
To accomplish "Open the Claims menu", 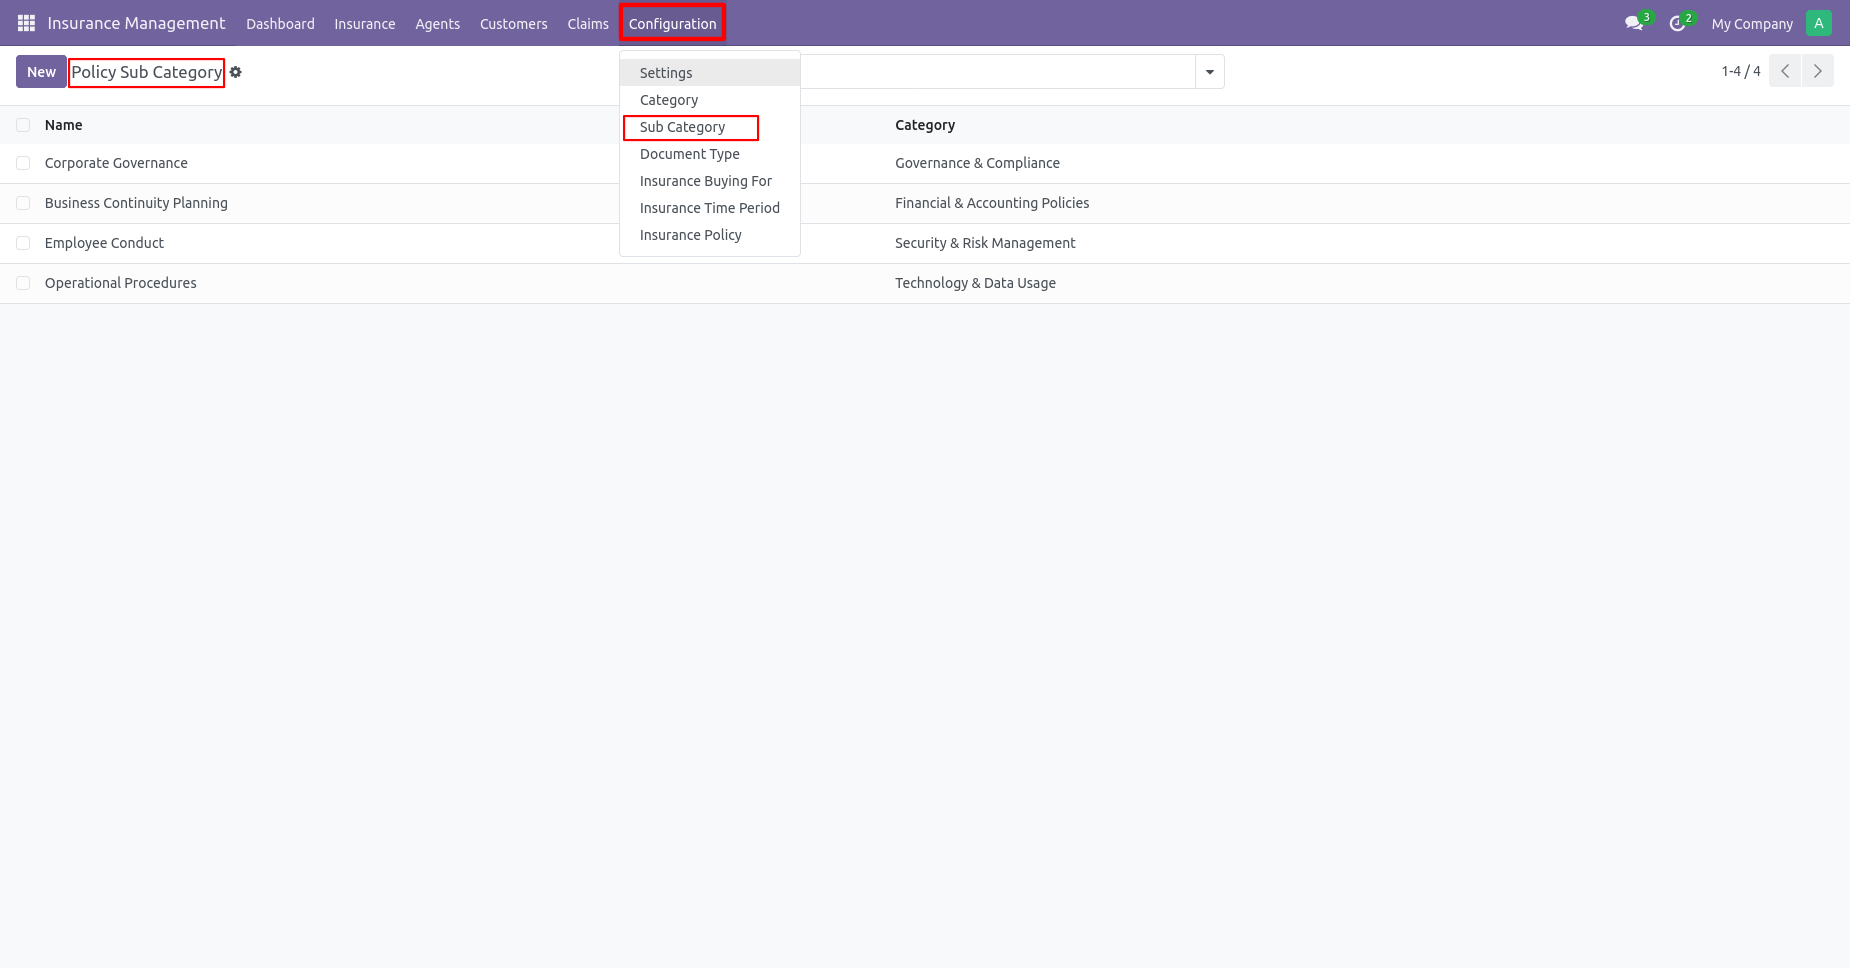I will 588,24.
